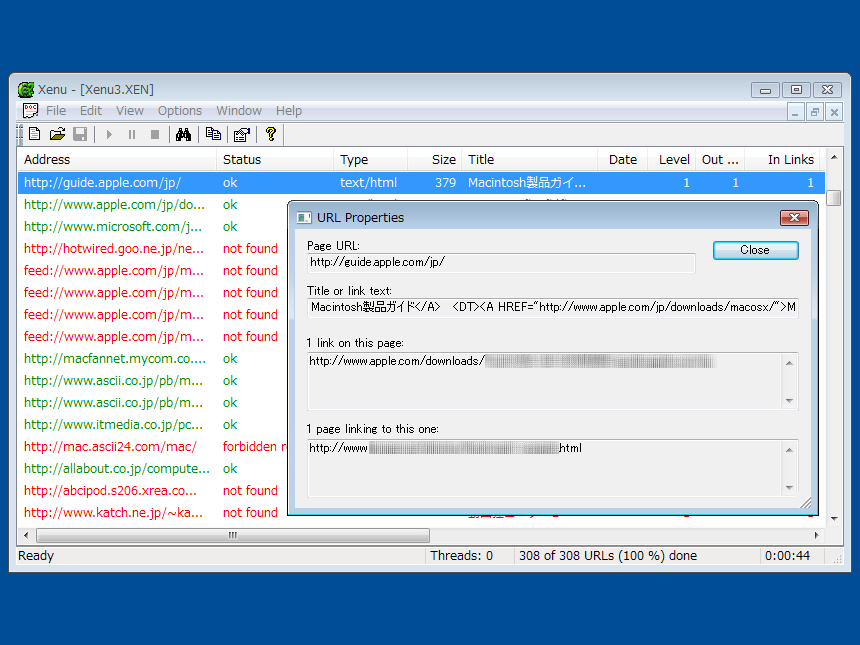Click the Xenu application icon in title bar
Screen dimensions: 860x645
[26, 89]
